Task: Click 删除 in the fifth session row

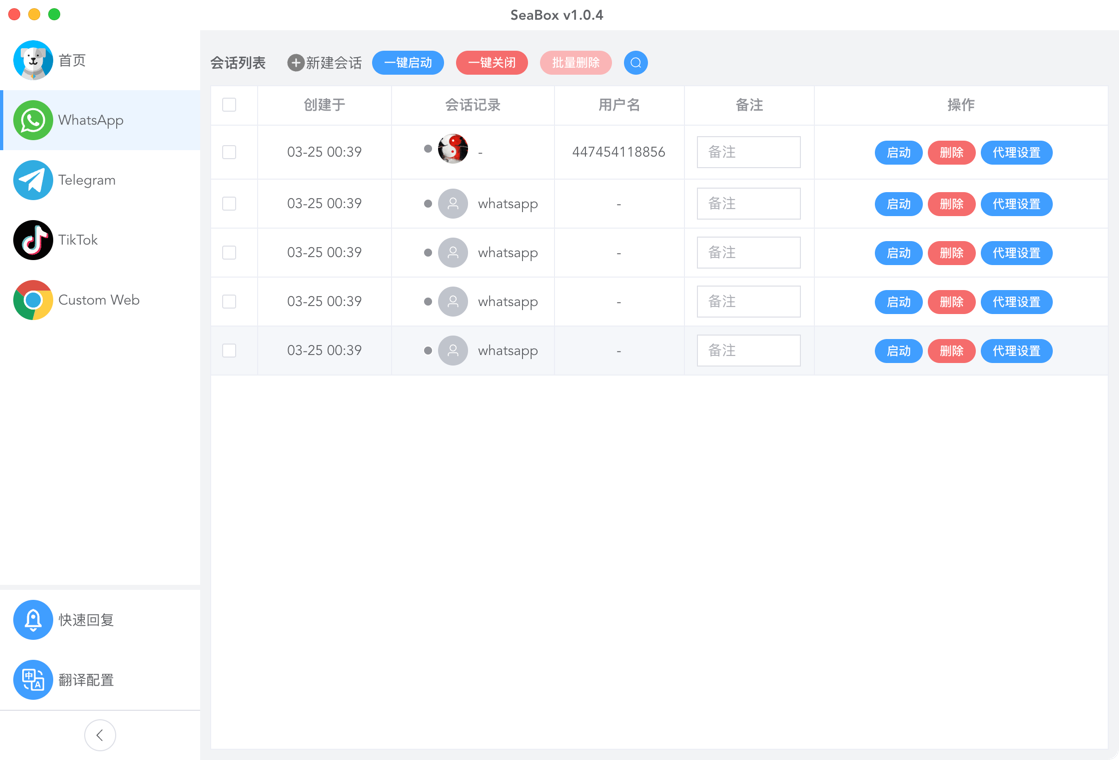Action: click(951, 351)
